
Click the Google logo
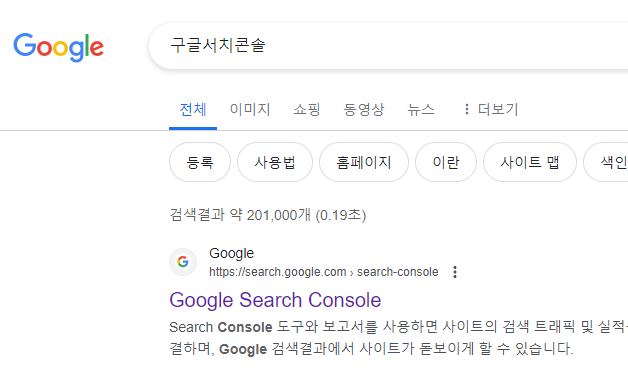click(58, 48)
